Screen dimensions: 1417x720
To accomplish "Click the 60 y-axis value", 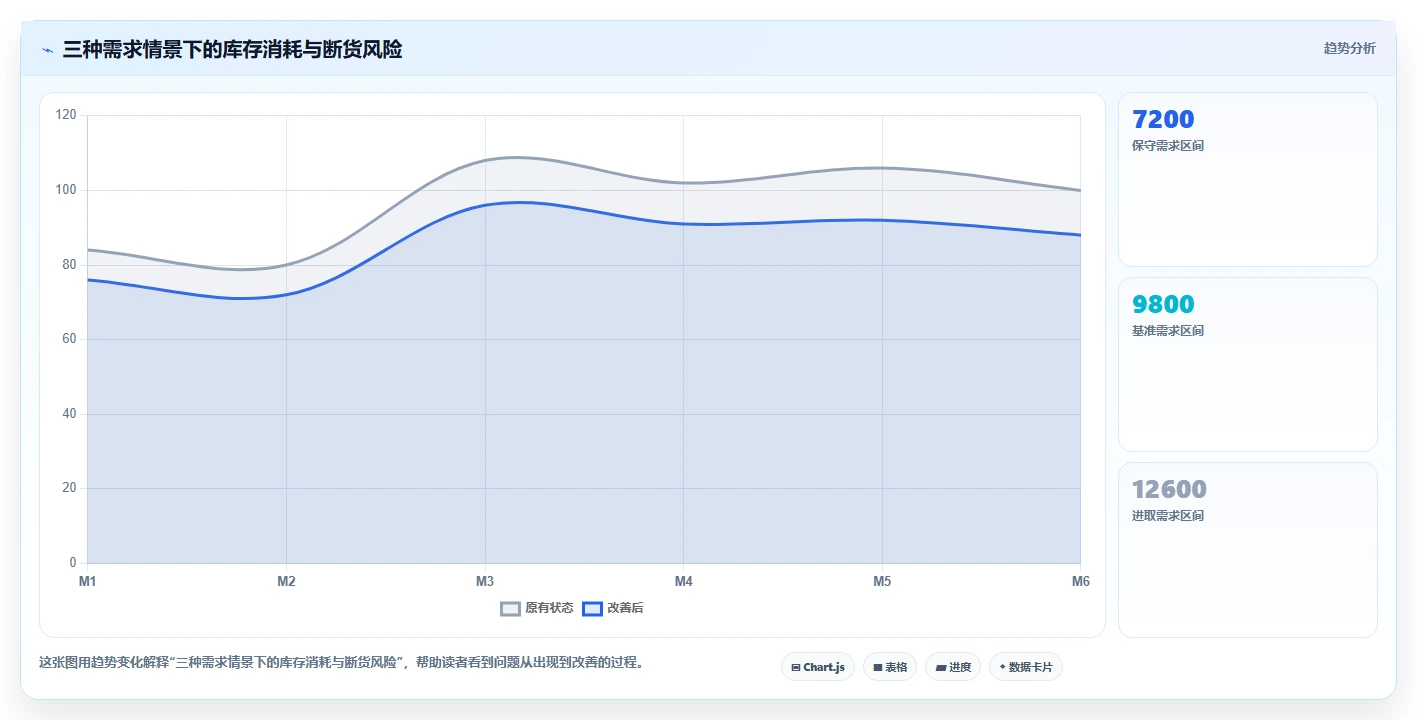I will click(x=69, y=339).
